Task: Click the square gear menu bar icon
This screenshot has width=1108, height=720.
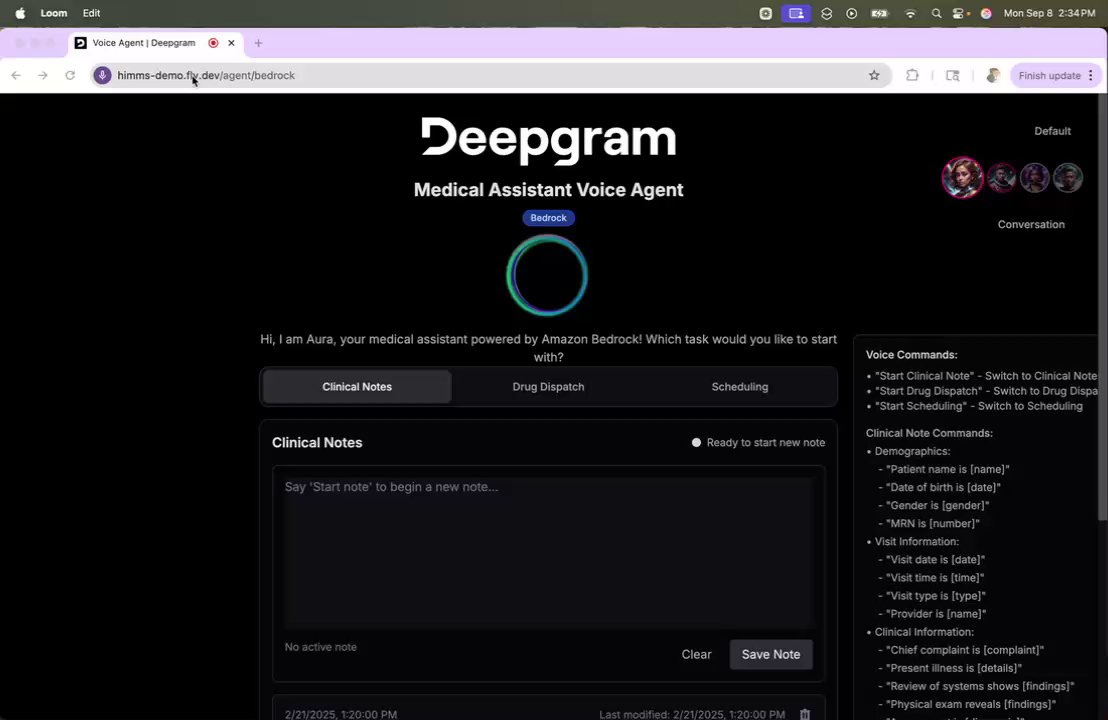Action: point(765,13)
